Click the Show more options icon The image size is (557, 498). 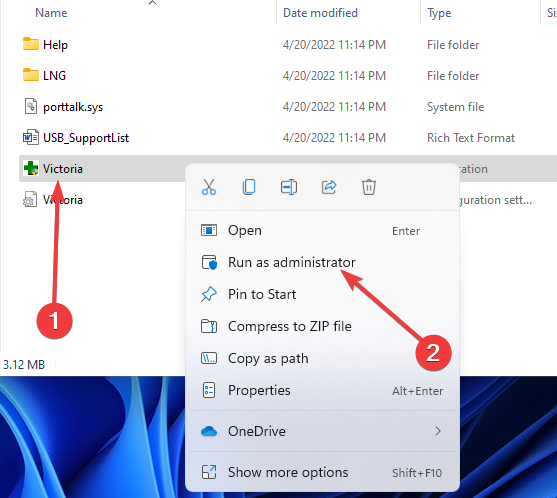click(209, 472)
